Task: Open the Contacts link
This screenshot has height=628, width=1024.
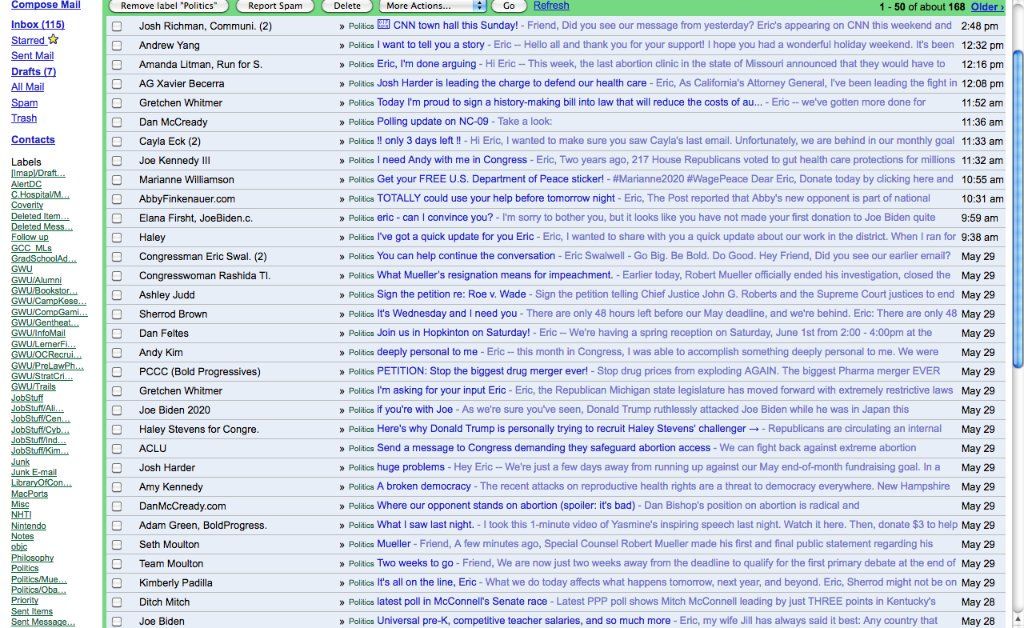Action: (x=33, y=140)
